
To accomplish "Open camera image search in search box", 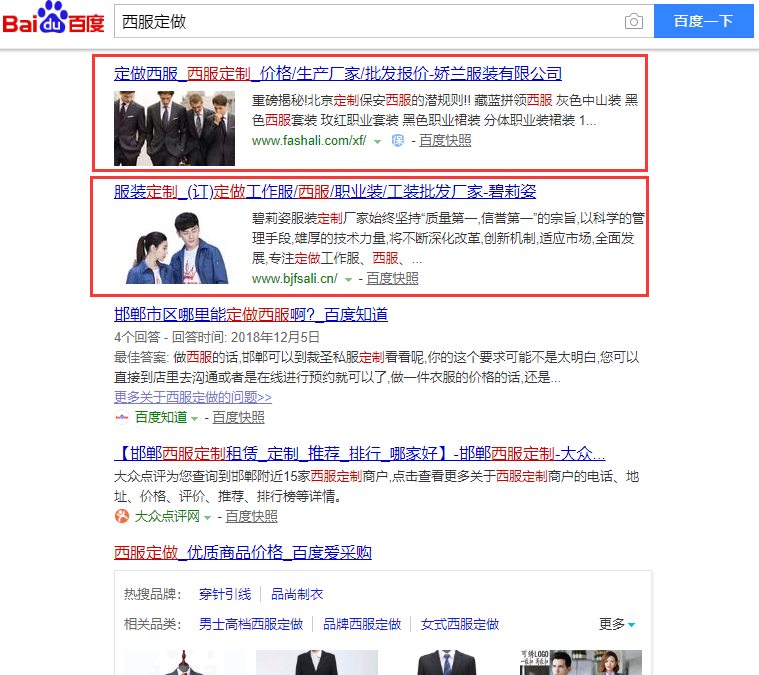I will click(633, 21).
